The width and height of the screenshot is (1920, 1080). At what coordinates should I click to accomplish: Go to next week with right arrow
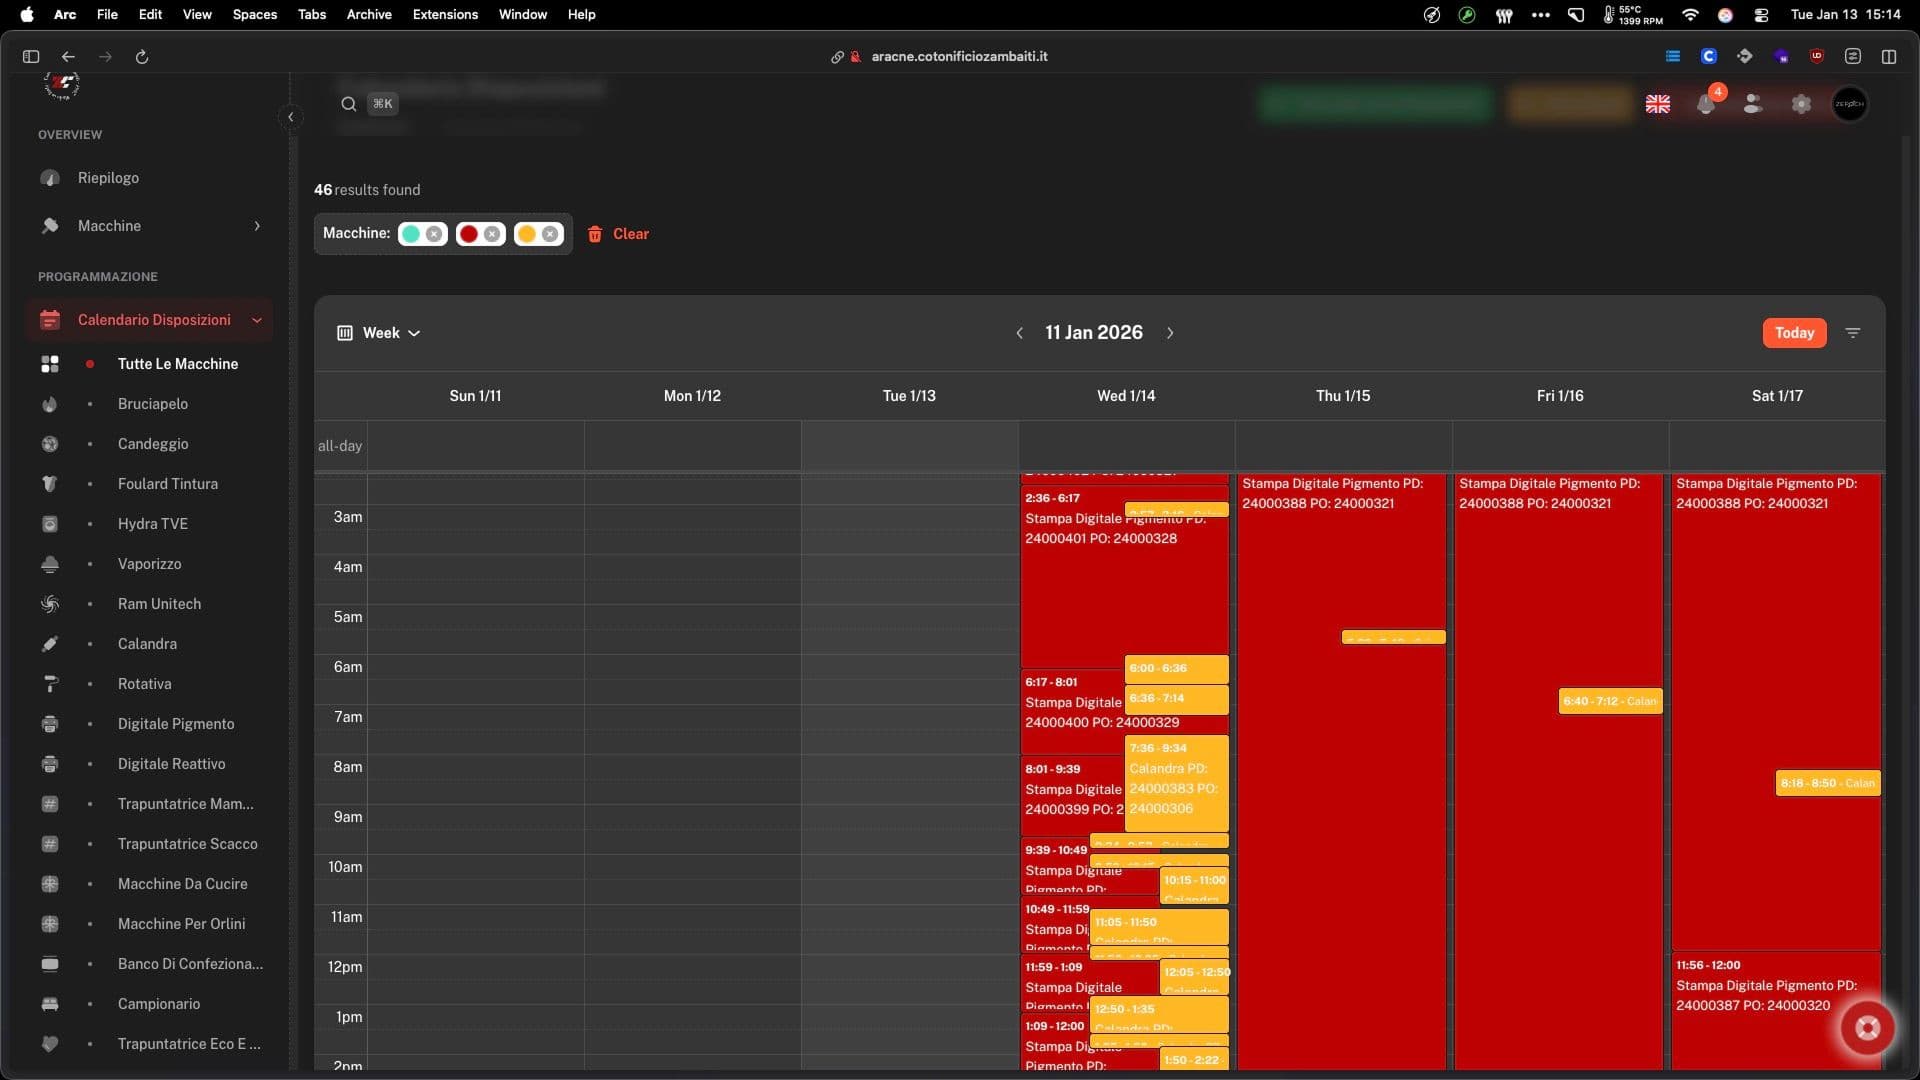1170,333
